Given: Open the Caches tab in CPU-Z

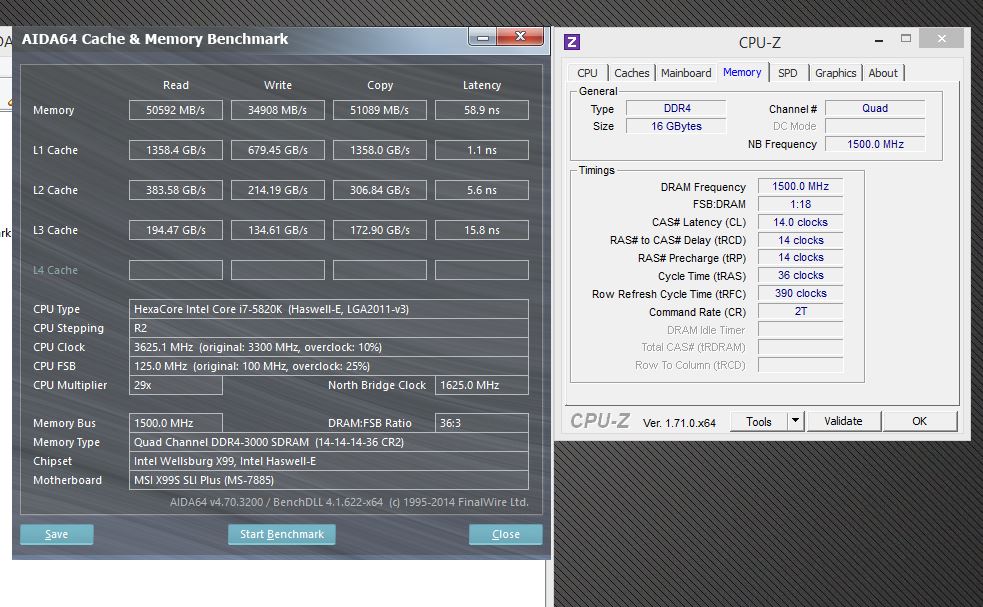Looking at the screenshot, I should [x=631, y=73].
